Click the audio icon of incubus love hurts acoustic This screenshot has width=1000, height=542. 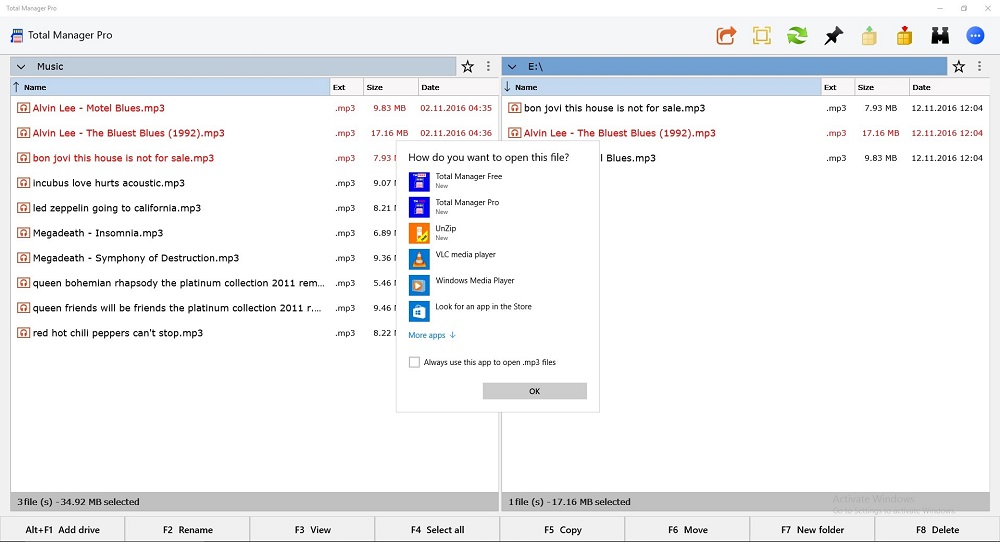(x=23, y=183)
